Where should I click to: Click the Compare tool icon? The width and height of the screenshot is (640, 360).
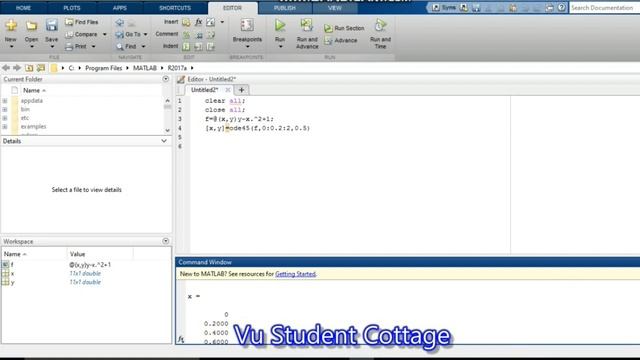pyautogui.click(x=69, y=35)
